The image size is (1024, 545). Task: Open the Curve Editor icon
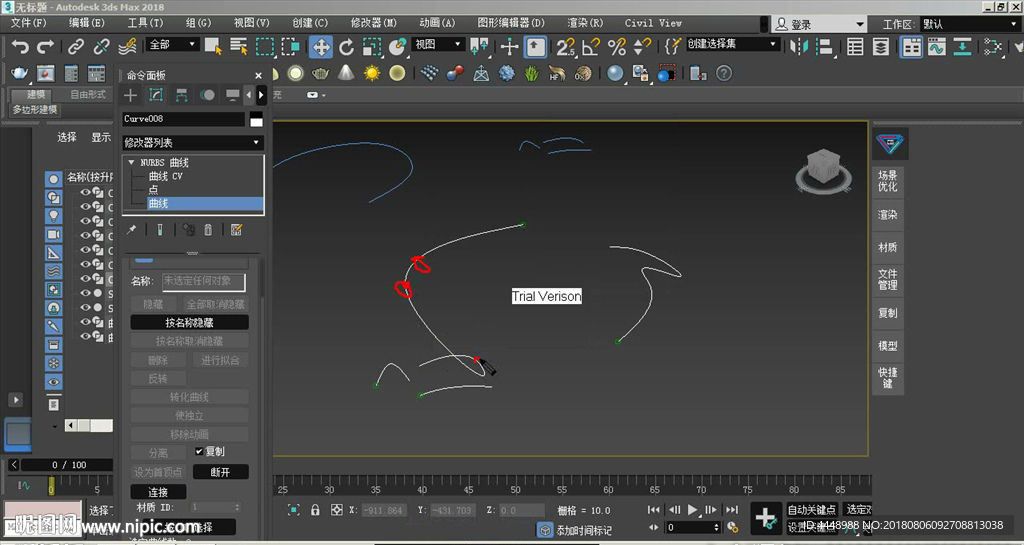coord(936,47)
